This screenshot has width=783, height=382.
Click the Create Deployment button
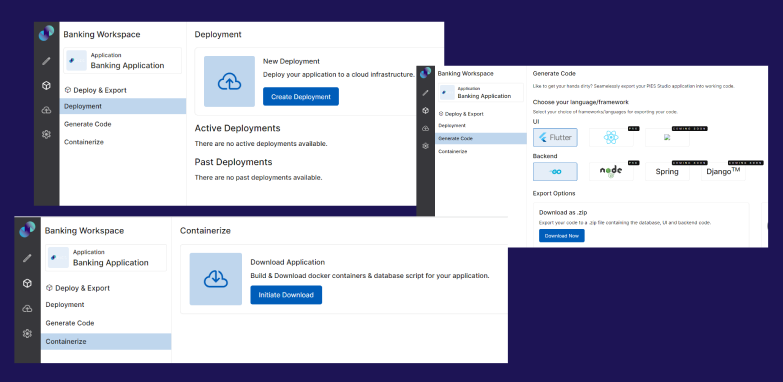click(301, 97)
